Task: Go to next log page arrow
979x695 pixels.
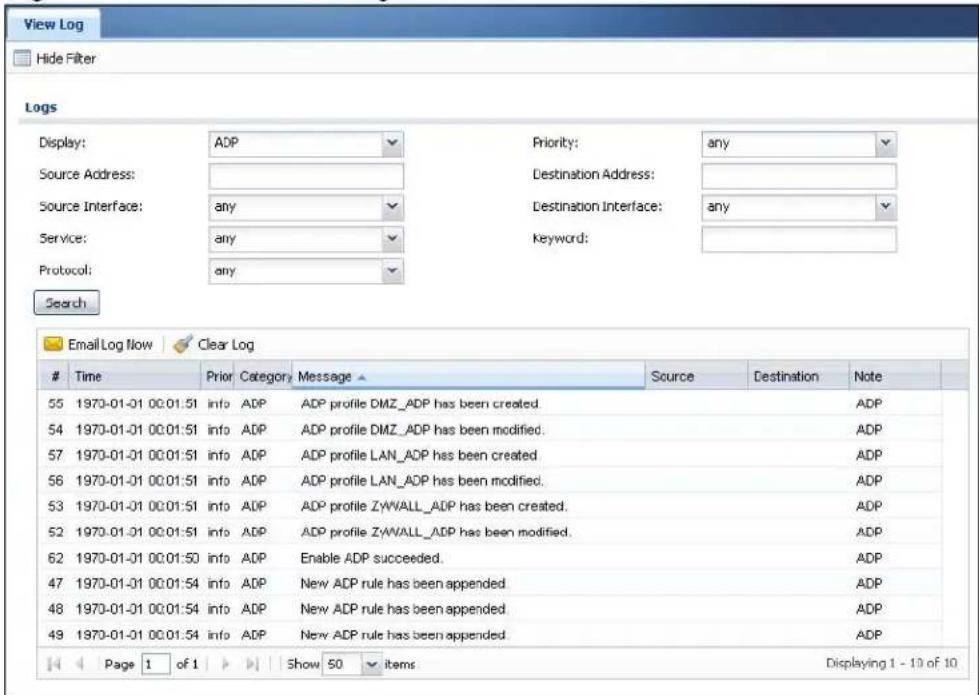Action: (x=226, y=664)
